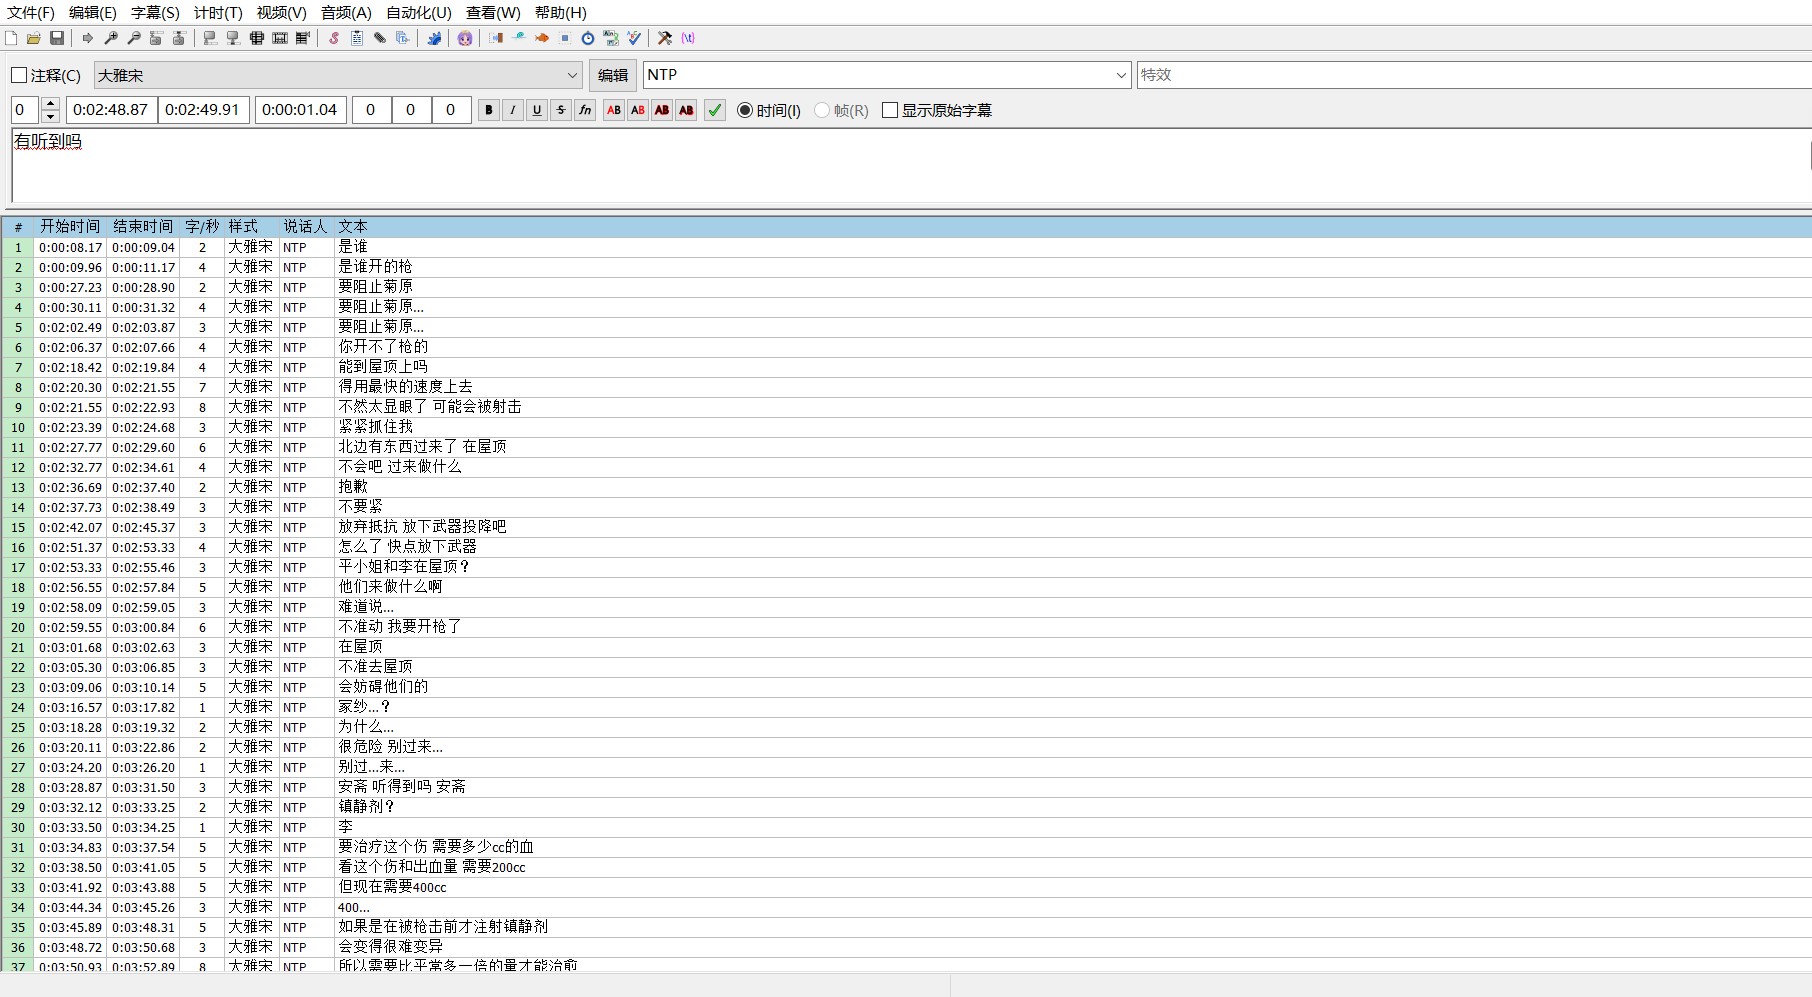Open the 音频(A) menu
Viewport: 1812px width, 997px height.
[x=346, y=13]
